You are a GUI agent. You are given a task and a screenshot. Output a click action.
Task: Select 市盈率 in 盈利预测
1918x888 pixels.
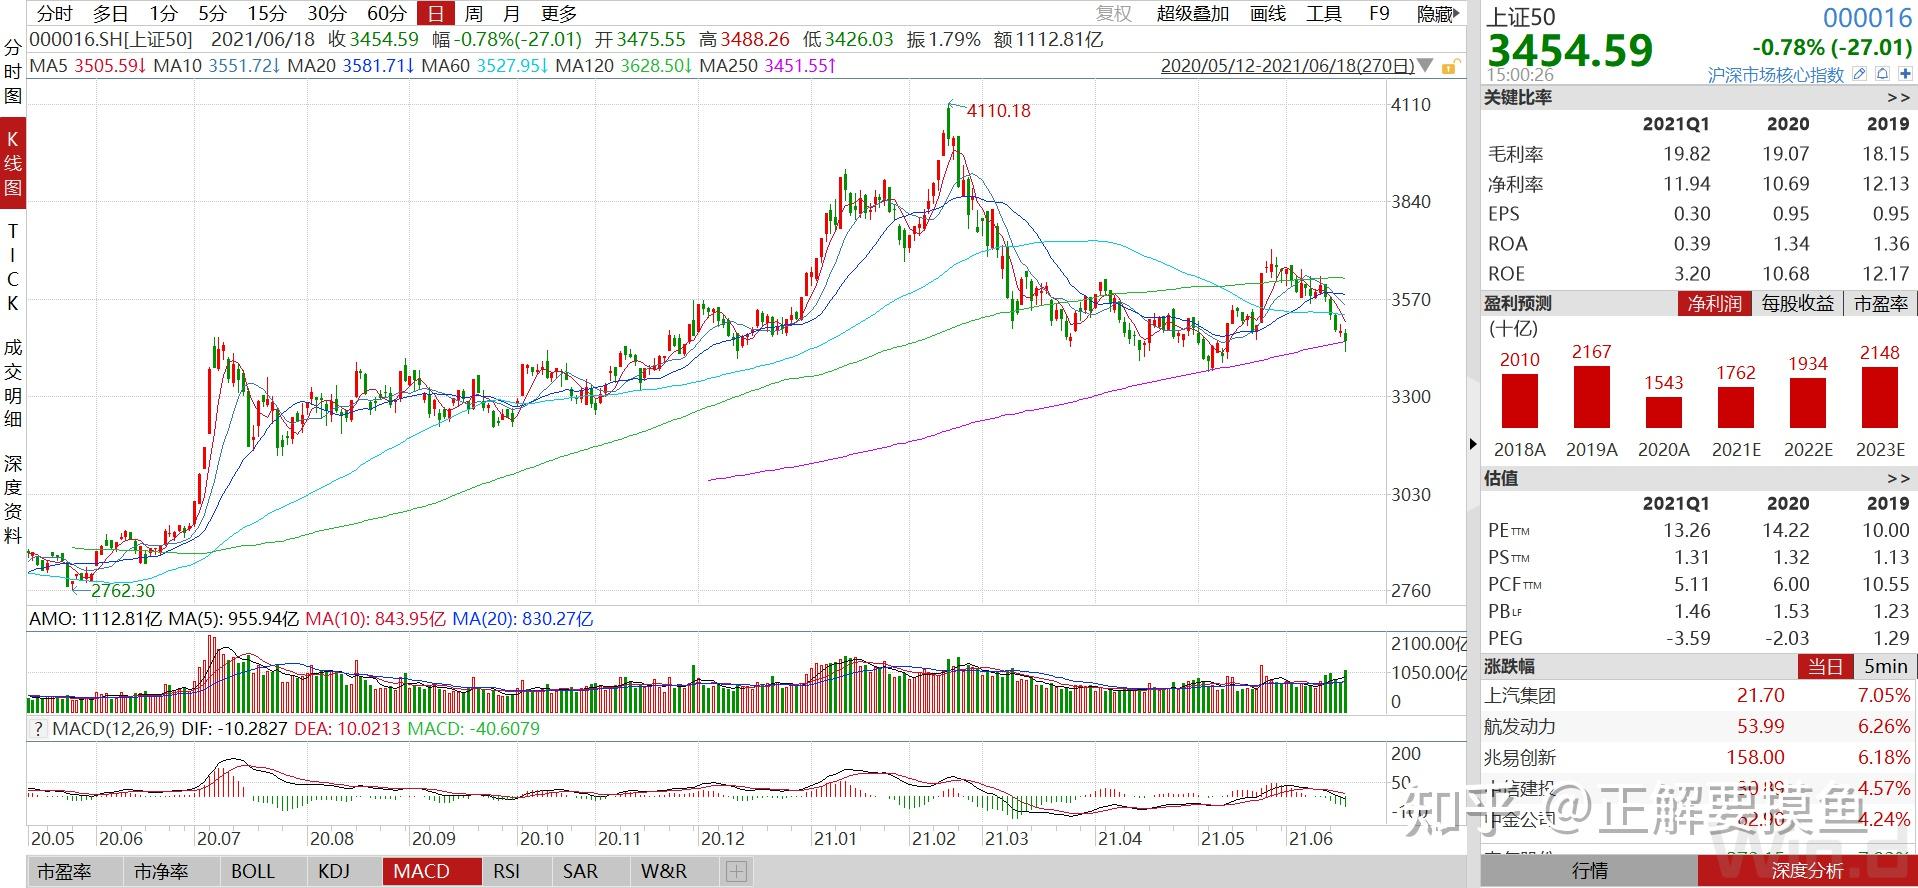[1881, 303]
